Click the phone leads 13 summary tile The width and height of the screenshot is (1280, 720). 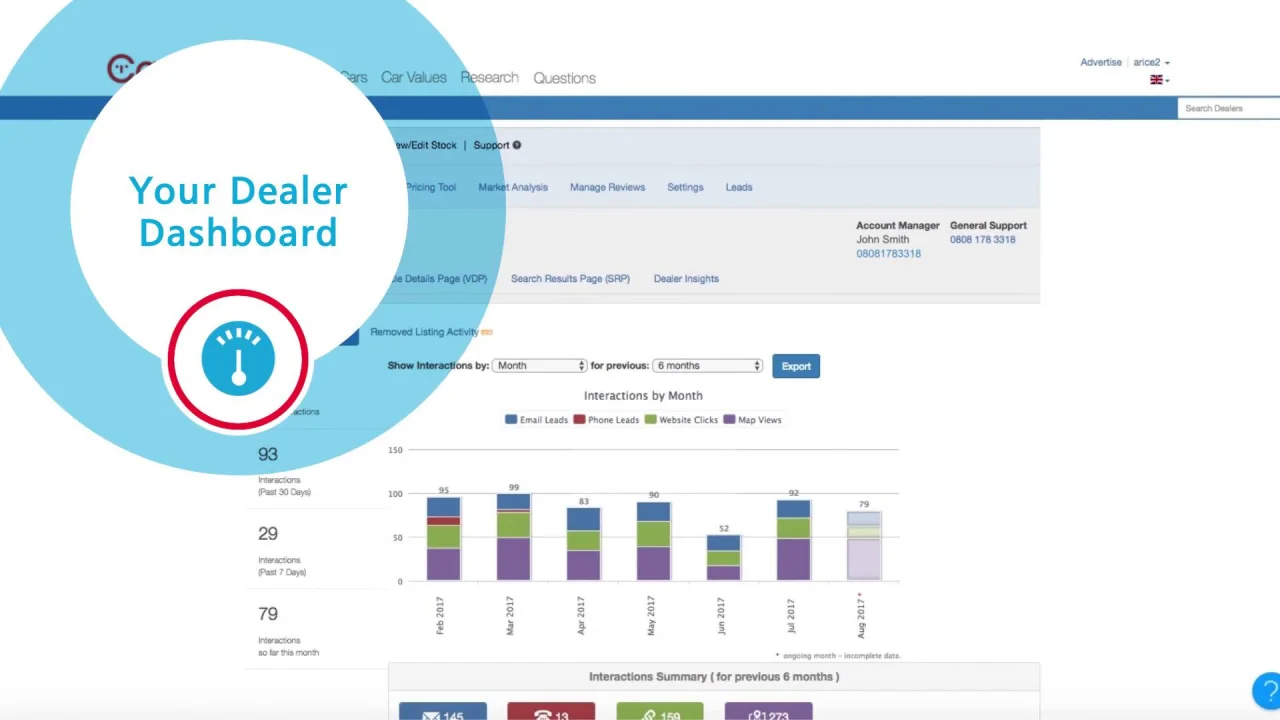[x=551, y=712]
